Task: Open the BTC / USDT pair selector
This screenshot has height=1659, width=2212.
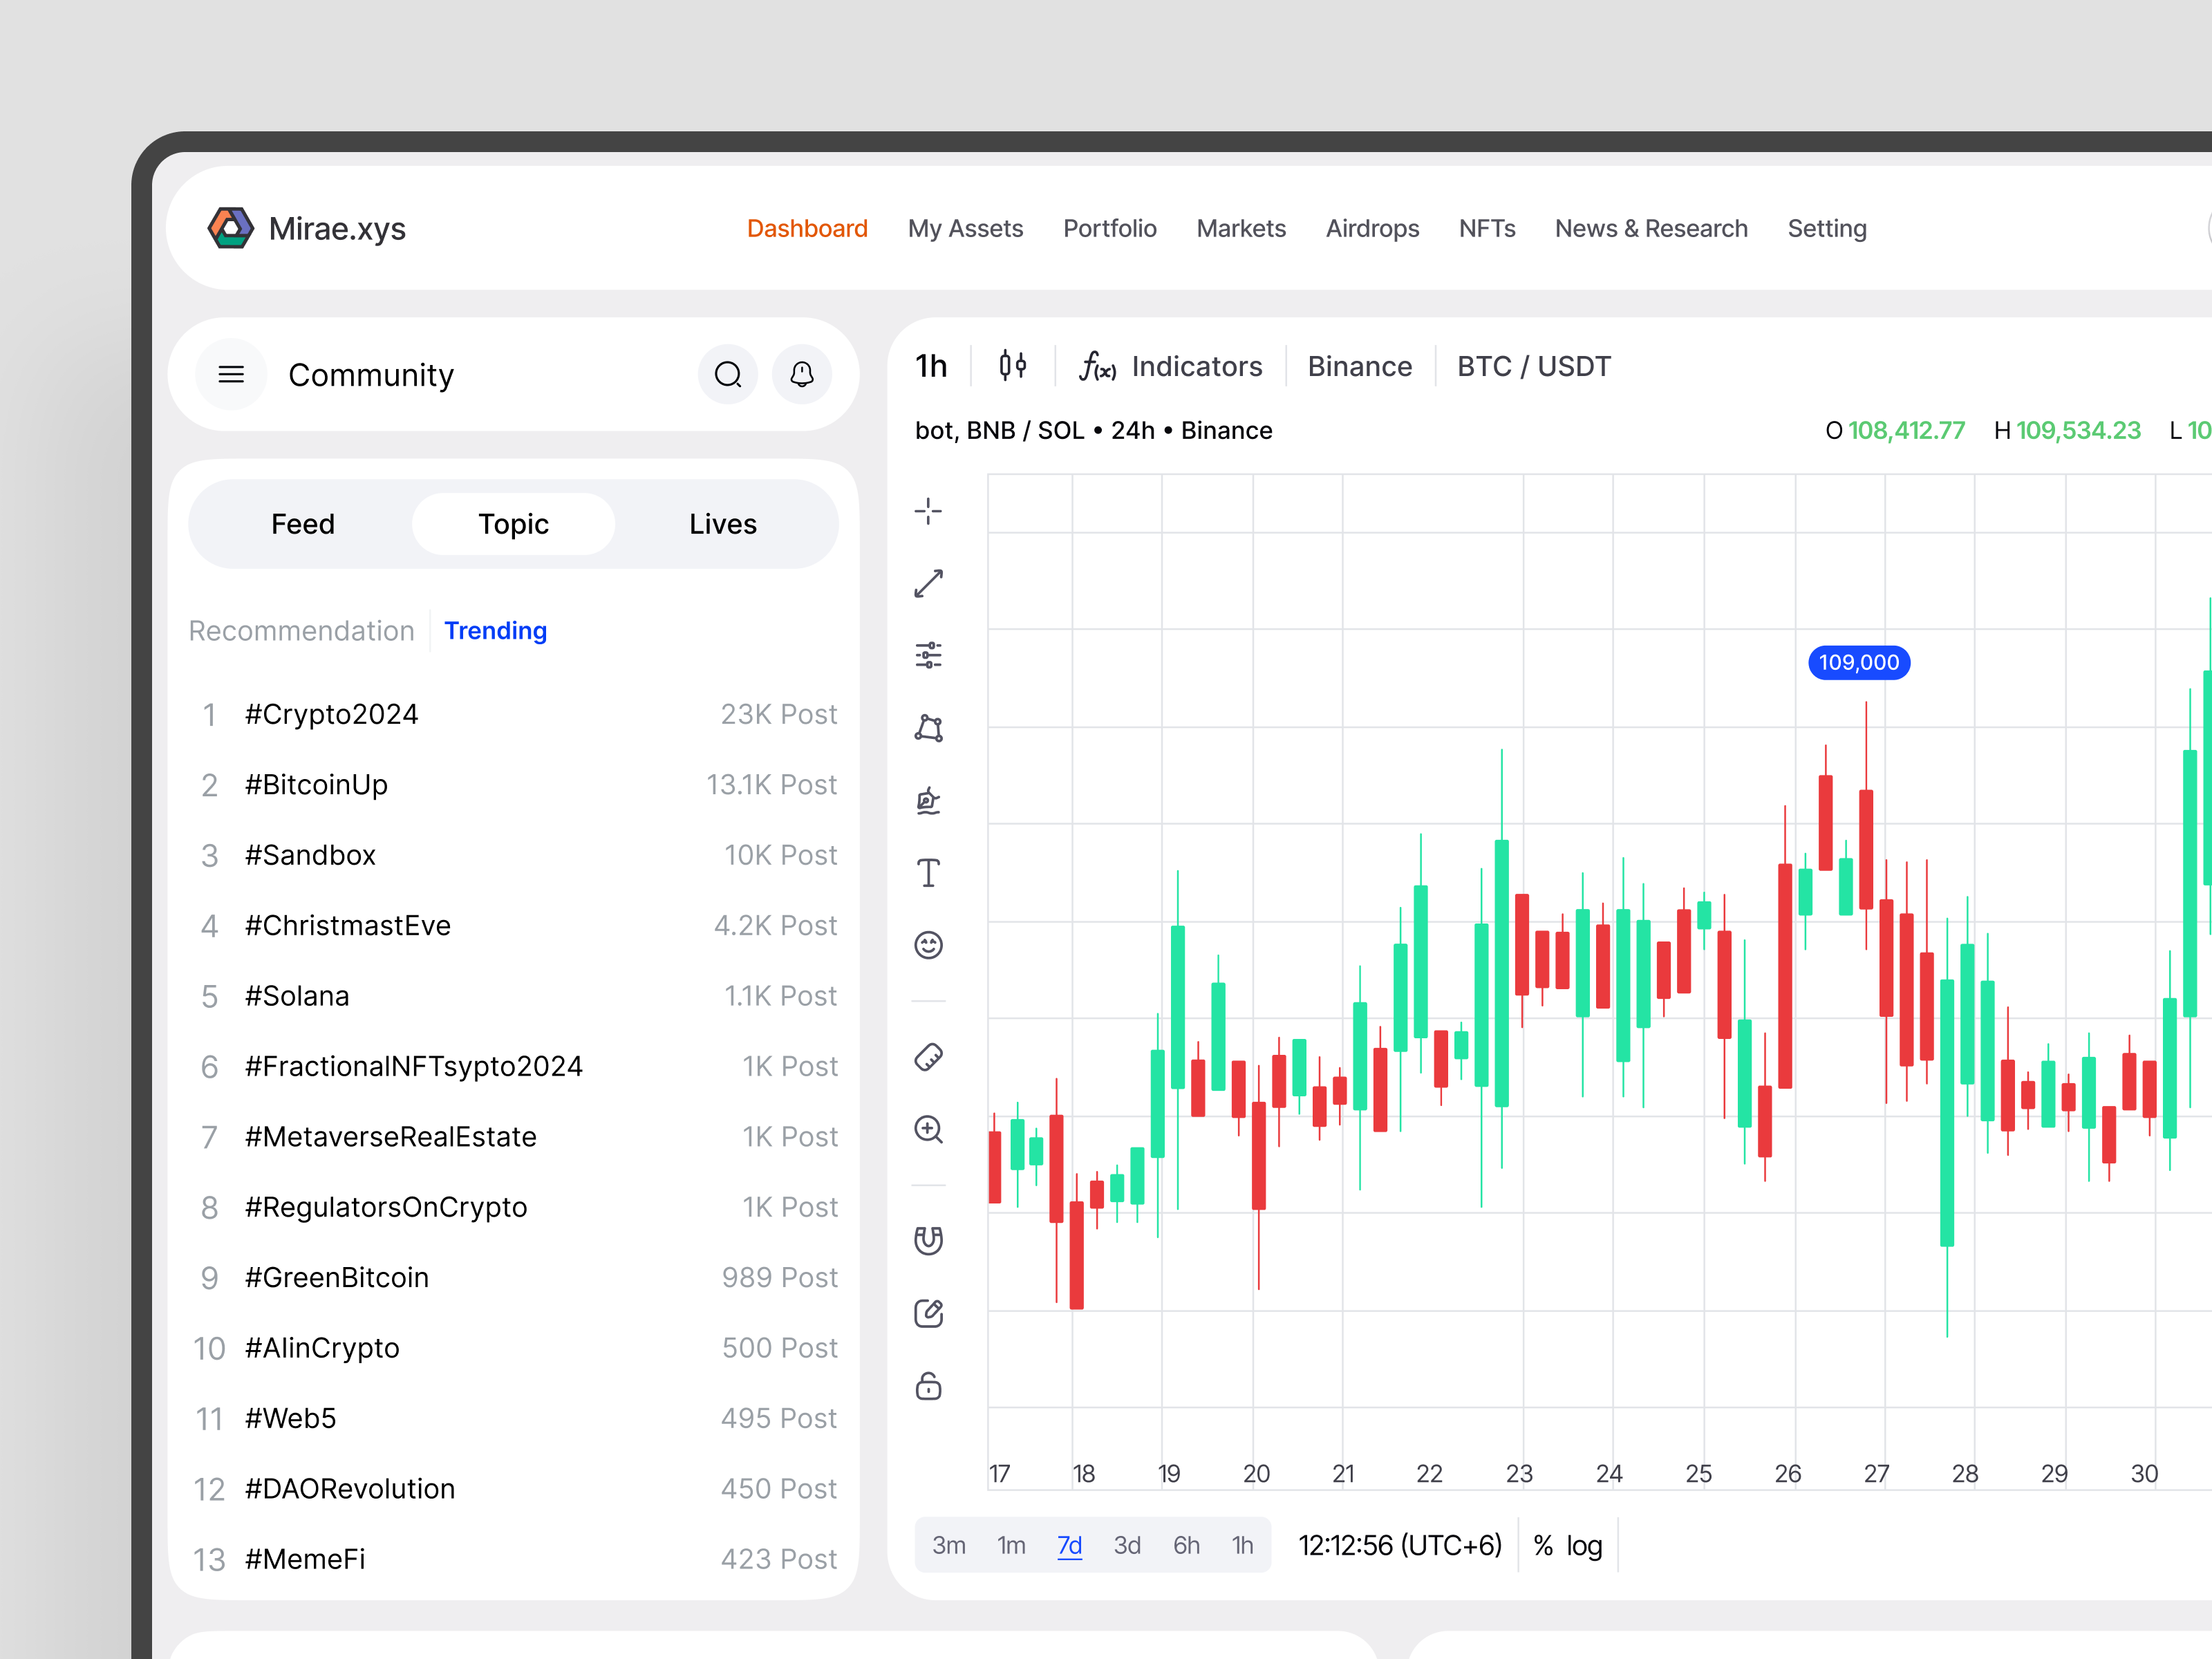Action: (x=1533, y=366)
